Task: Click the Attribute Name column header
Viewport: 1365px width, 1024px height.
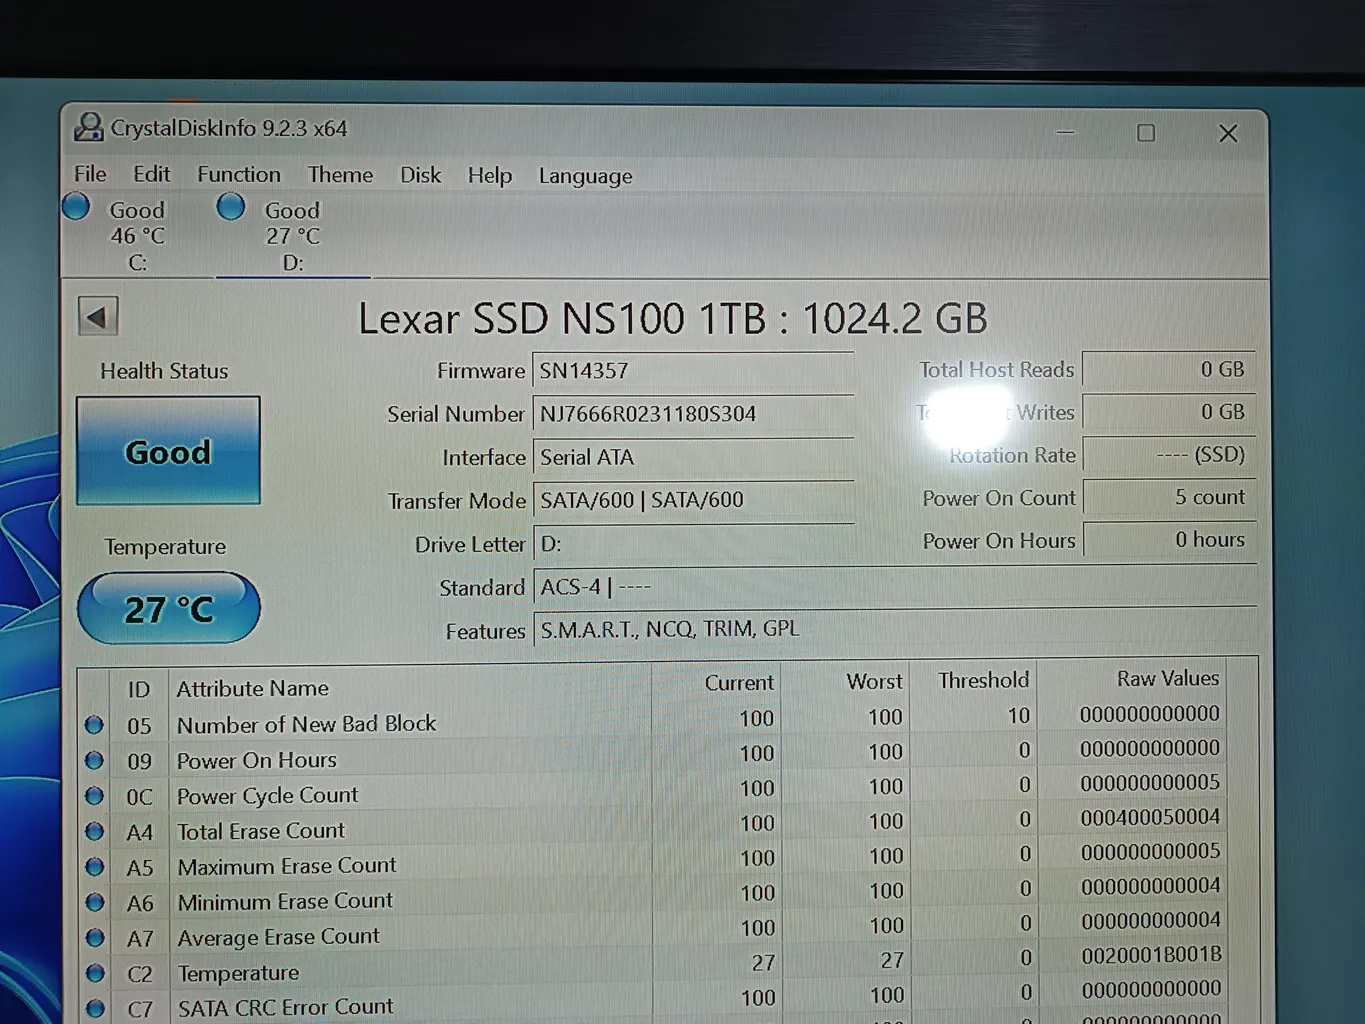Action: point(253,688)
